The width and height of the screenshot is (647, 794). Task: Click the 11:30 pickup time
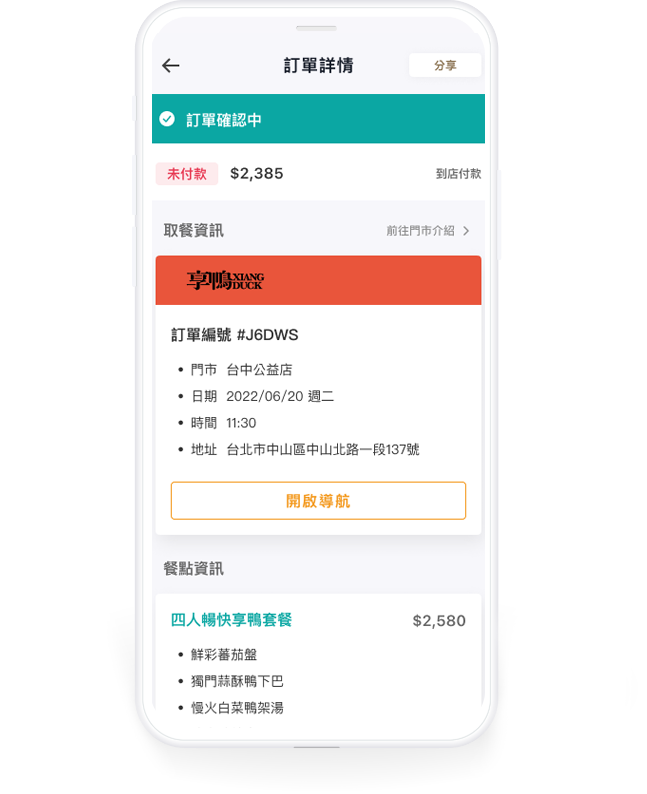coord(241,423)
